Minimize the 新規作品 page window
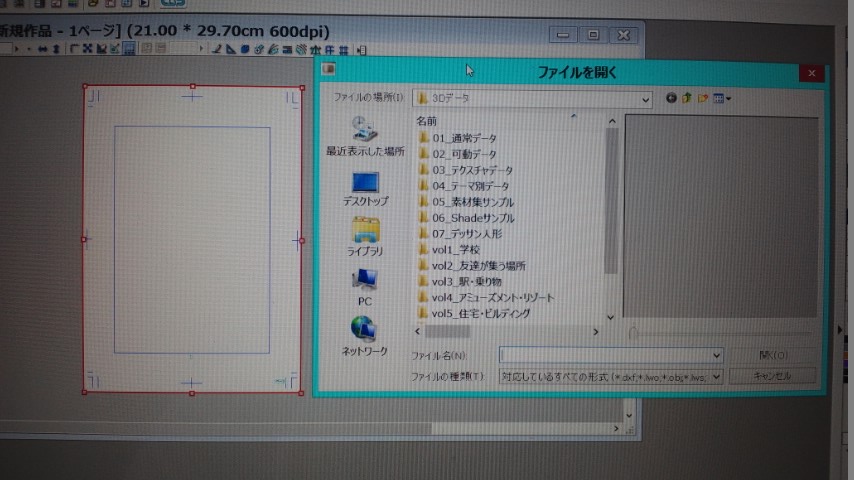This screenshot has width=854, height=480. (x=563, y=35)
